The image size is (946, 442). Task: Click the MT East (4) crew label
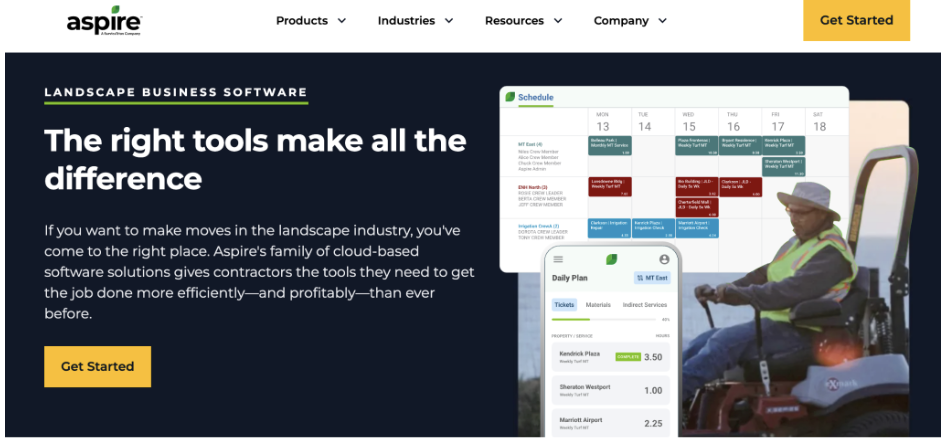click(x=530, y=145)
